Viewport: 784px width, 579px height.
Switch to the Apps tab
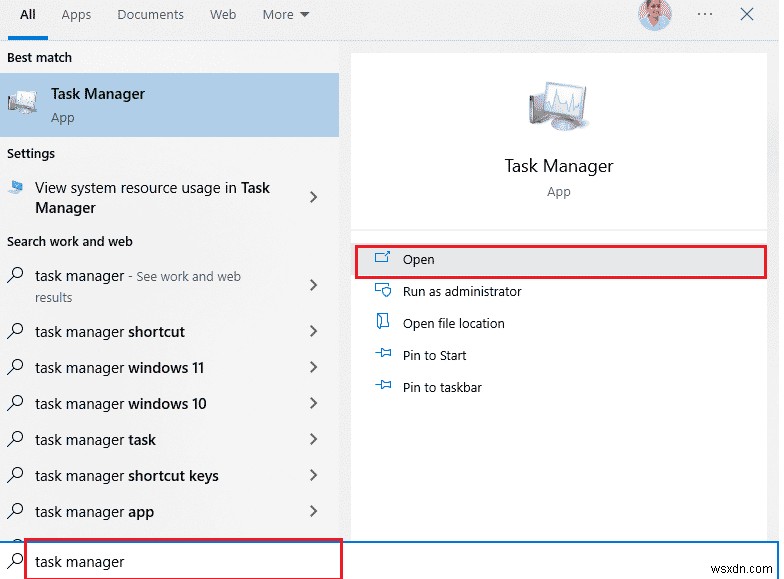76,15
